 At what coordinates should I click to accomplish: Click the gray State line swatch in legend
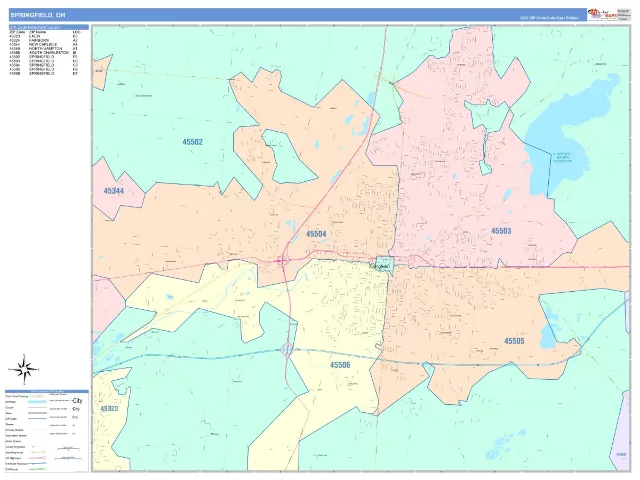click(x=37, y=413)
